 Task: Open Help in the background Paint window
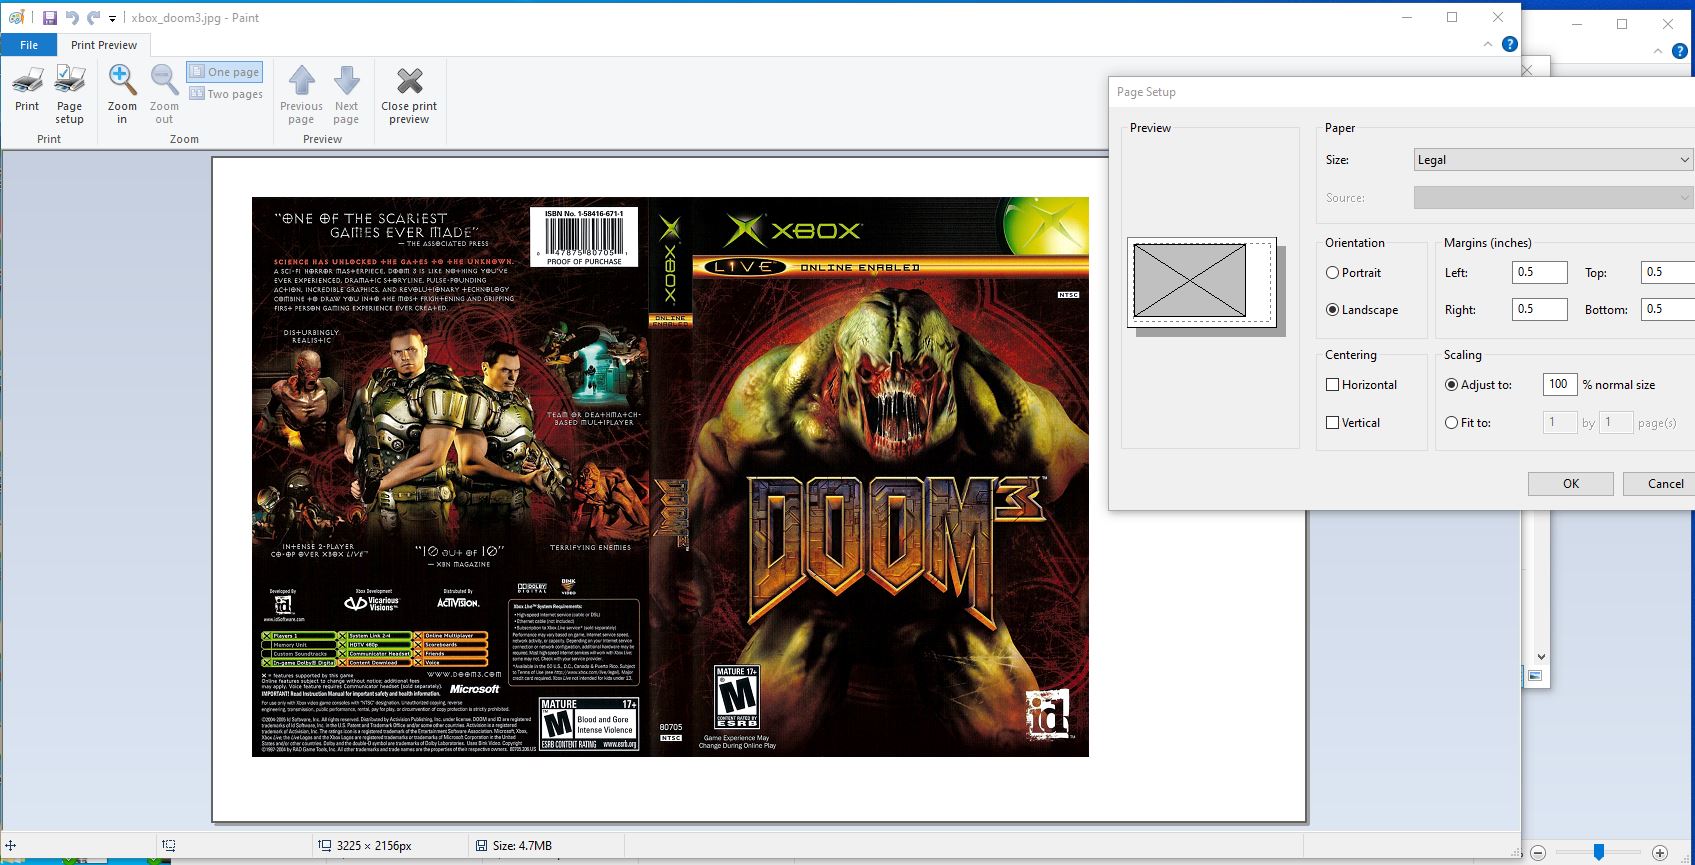pos(1680,51)
